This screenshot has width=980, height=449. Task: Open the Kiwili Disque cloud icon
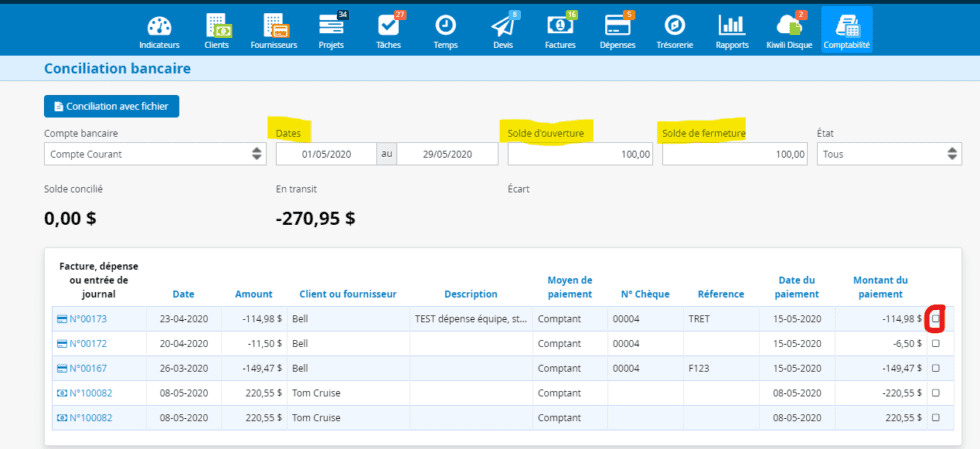tap(787, 30)
